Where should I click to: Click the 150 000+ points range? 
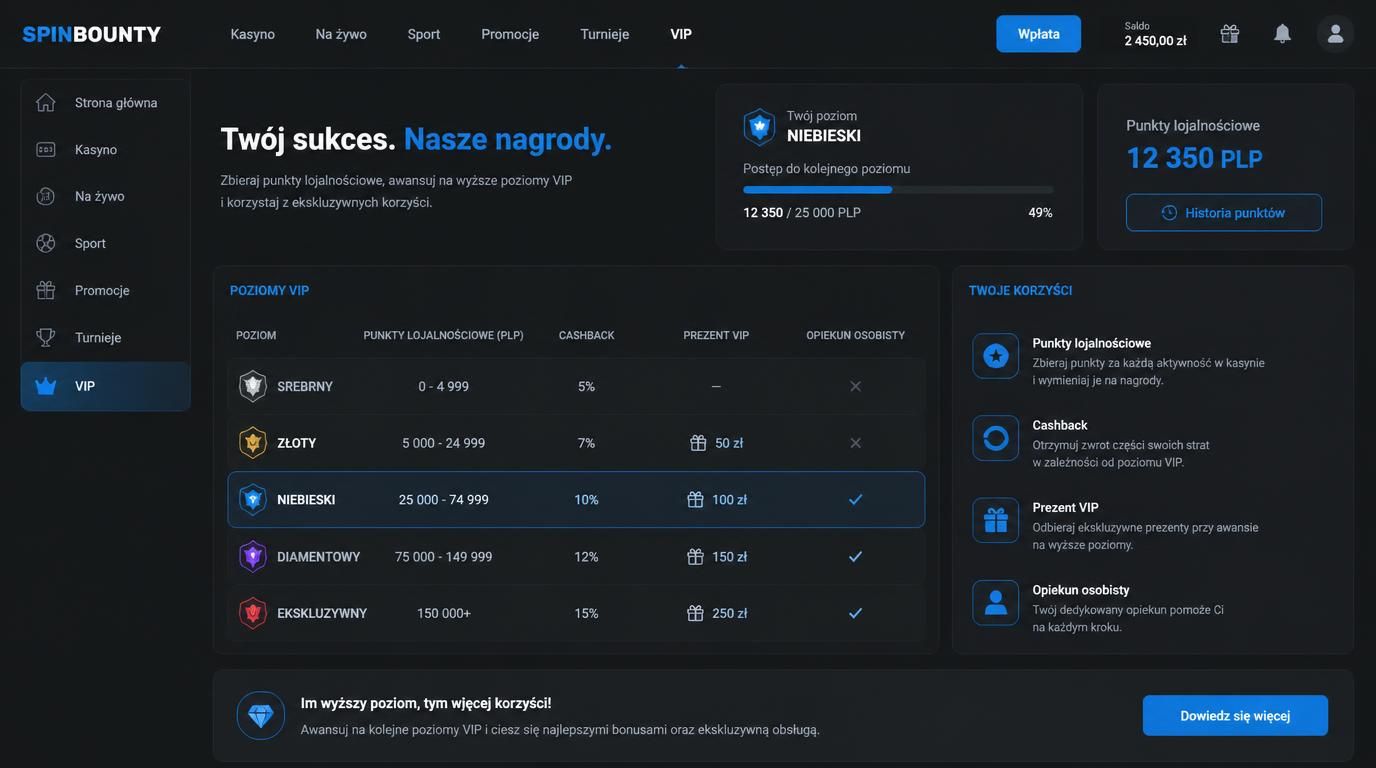click(x=444, y=613)
